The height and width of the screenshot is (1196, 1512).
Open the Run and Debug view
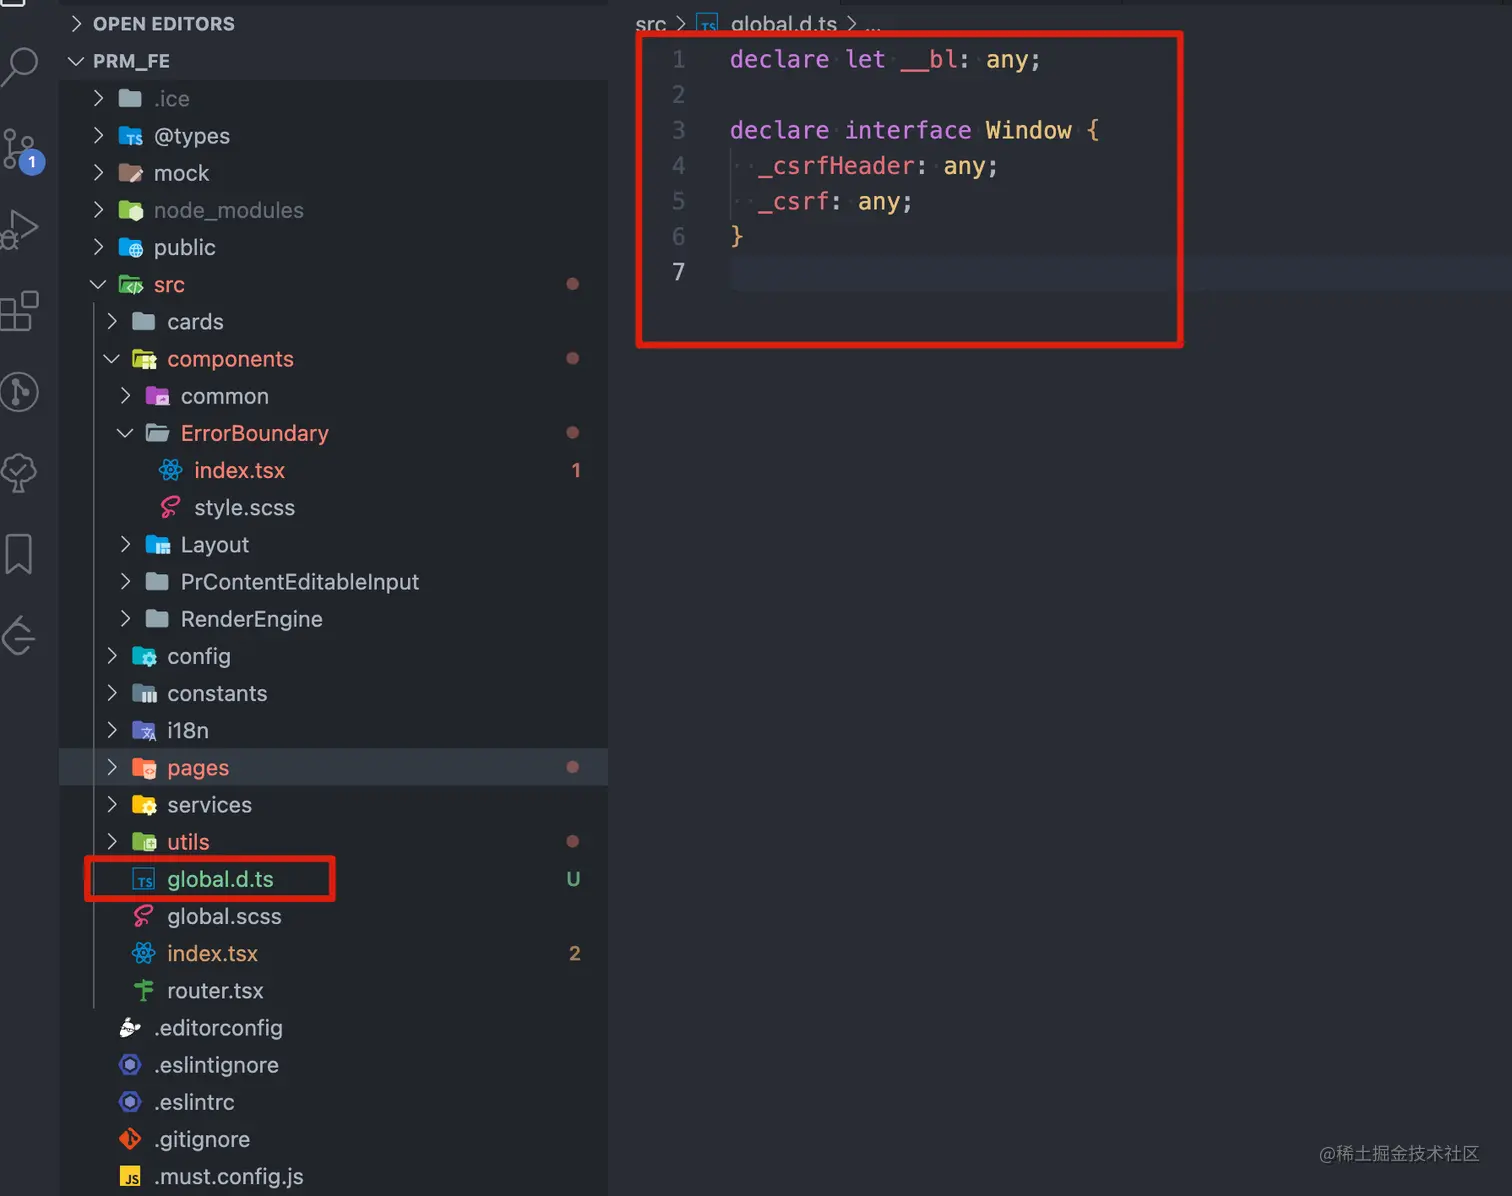pos(20,230)
